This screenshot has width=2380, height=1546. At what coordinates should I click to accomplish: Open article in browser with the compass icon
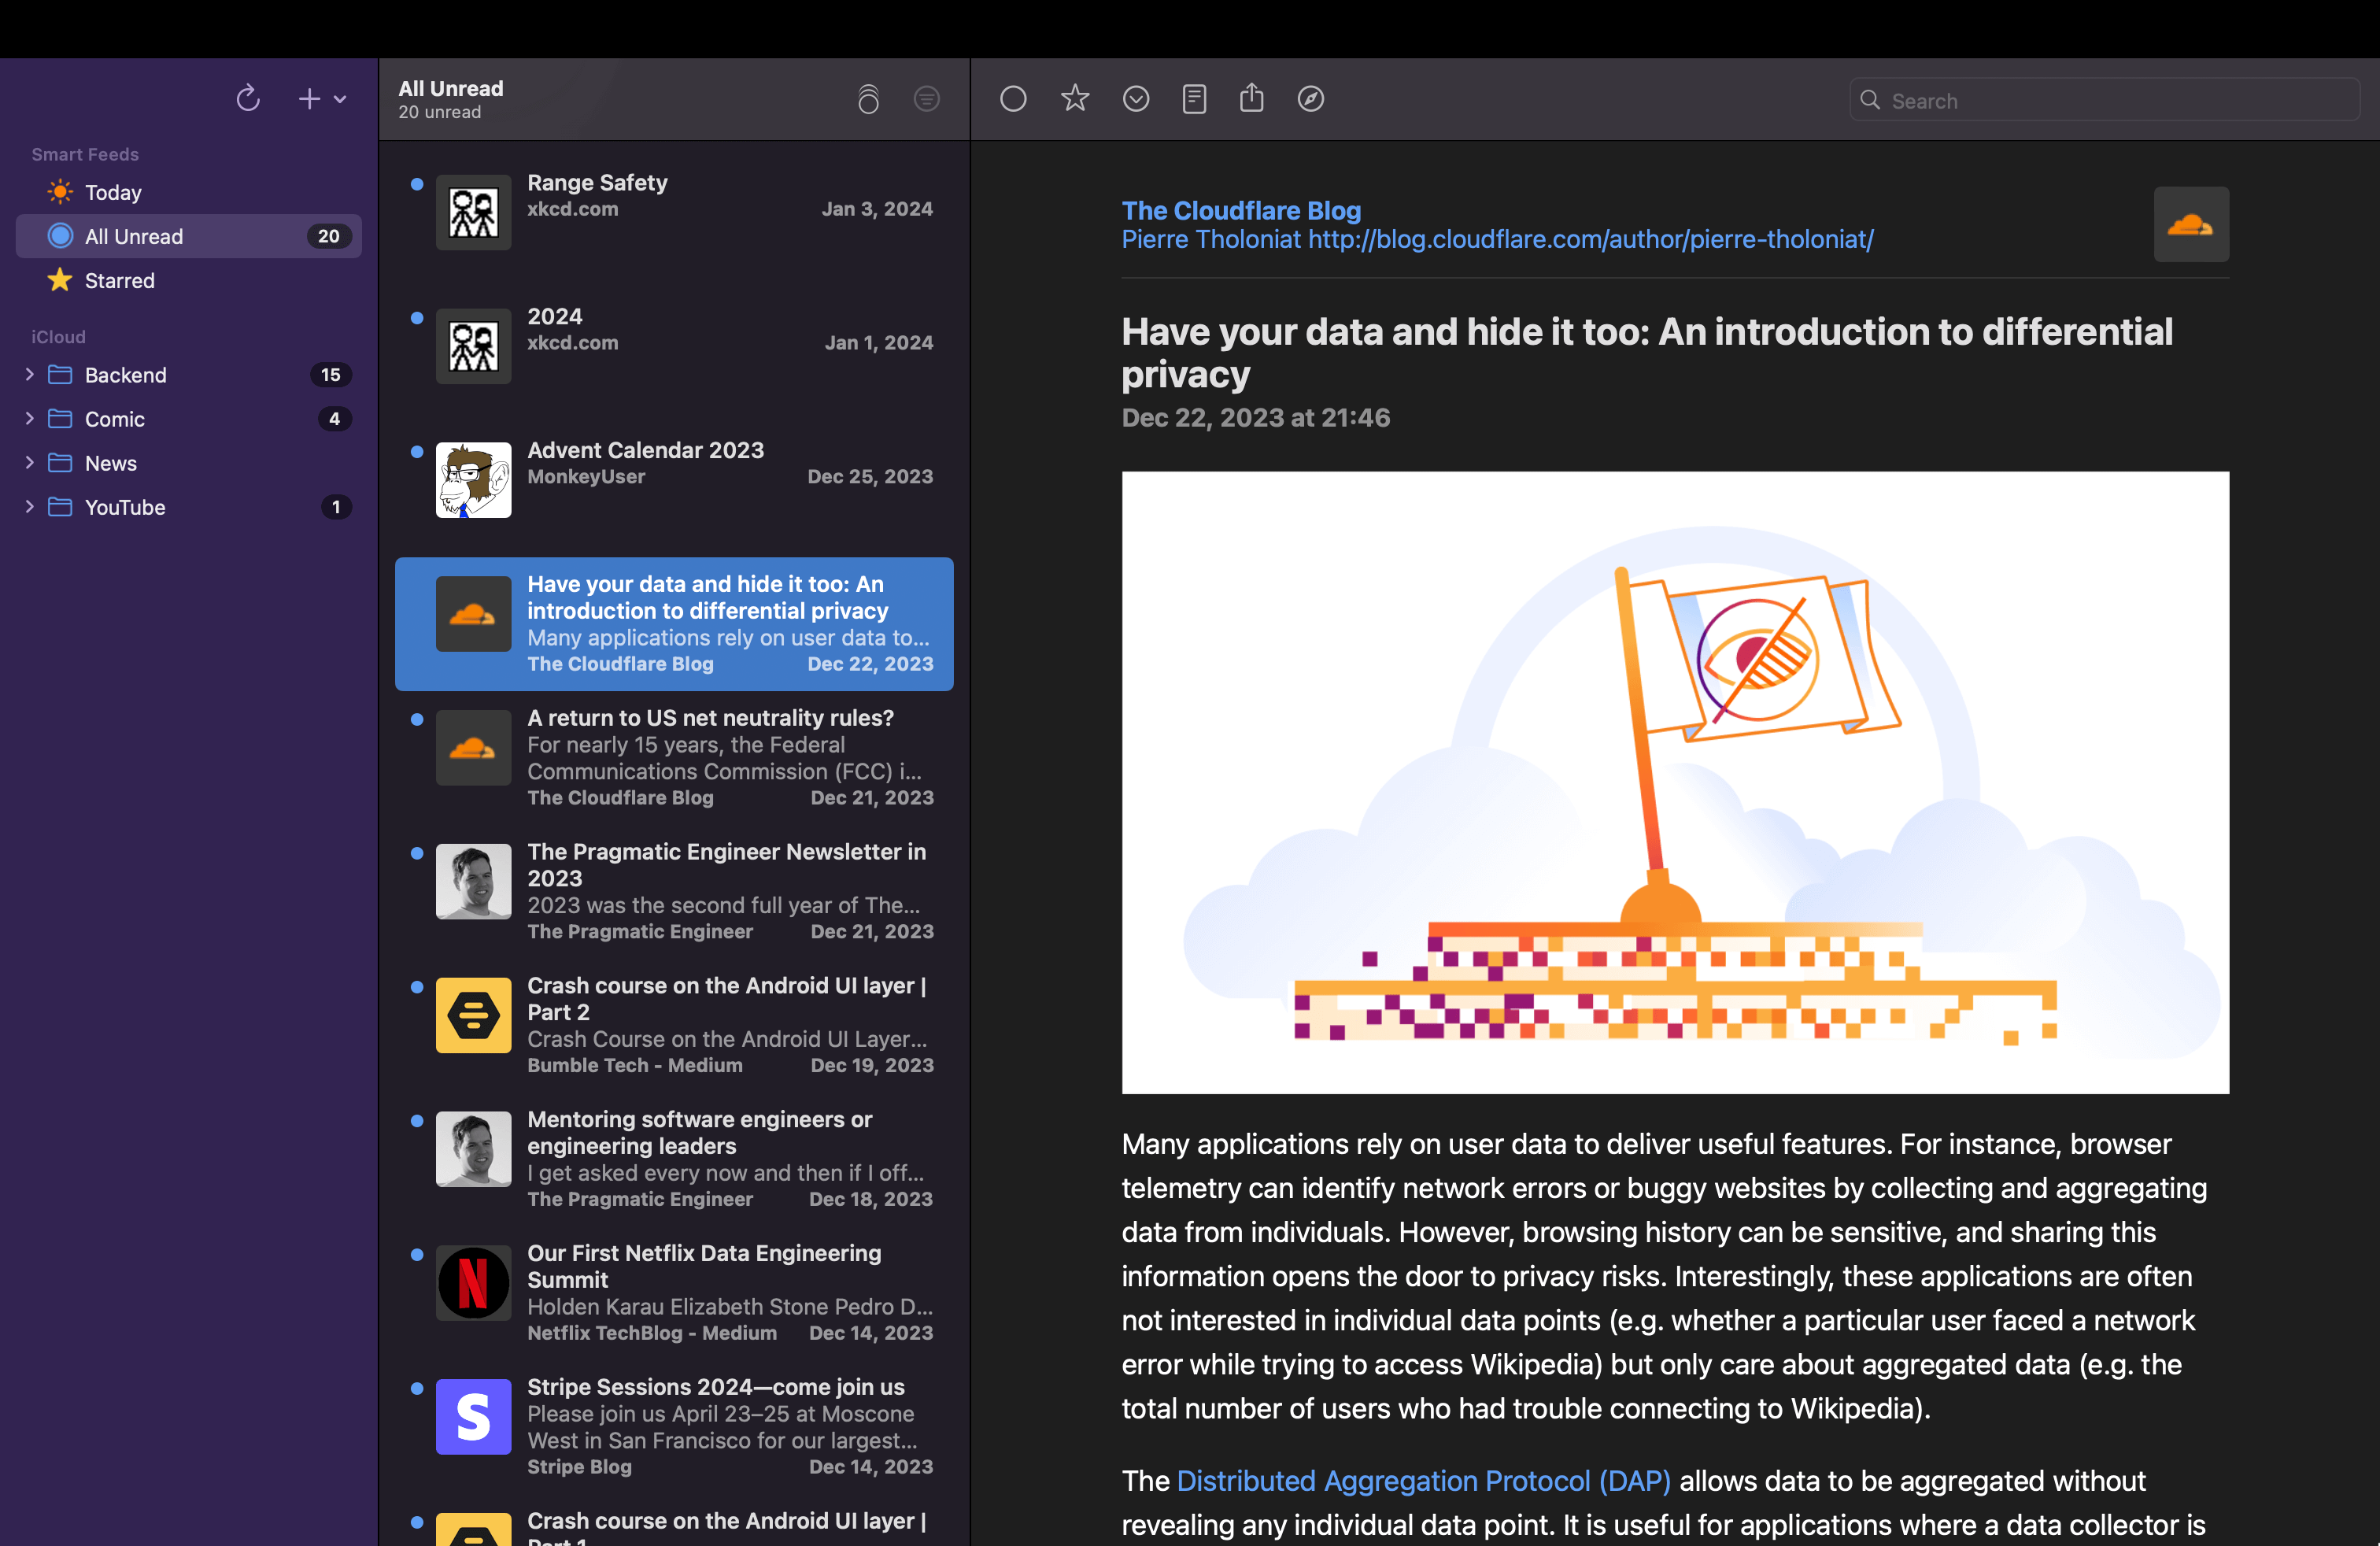[x=1310, y=98]
